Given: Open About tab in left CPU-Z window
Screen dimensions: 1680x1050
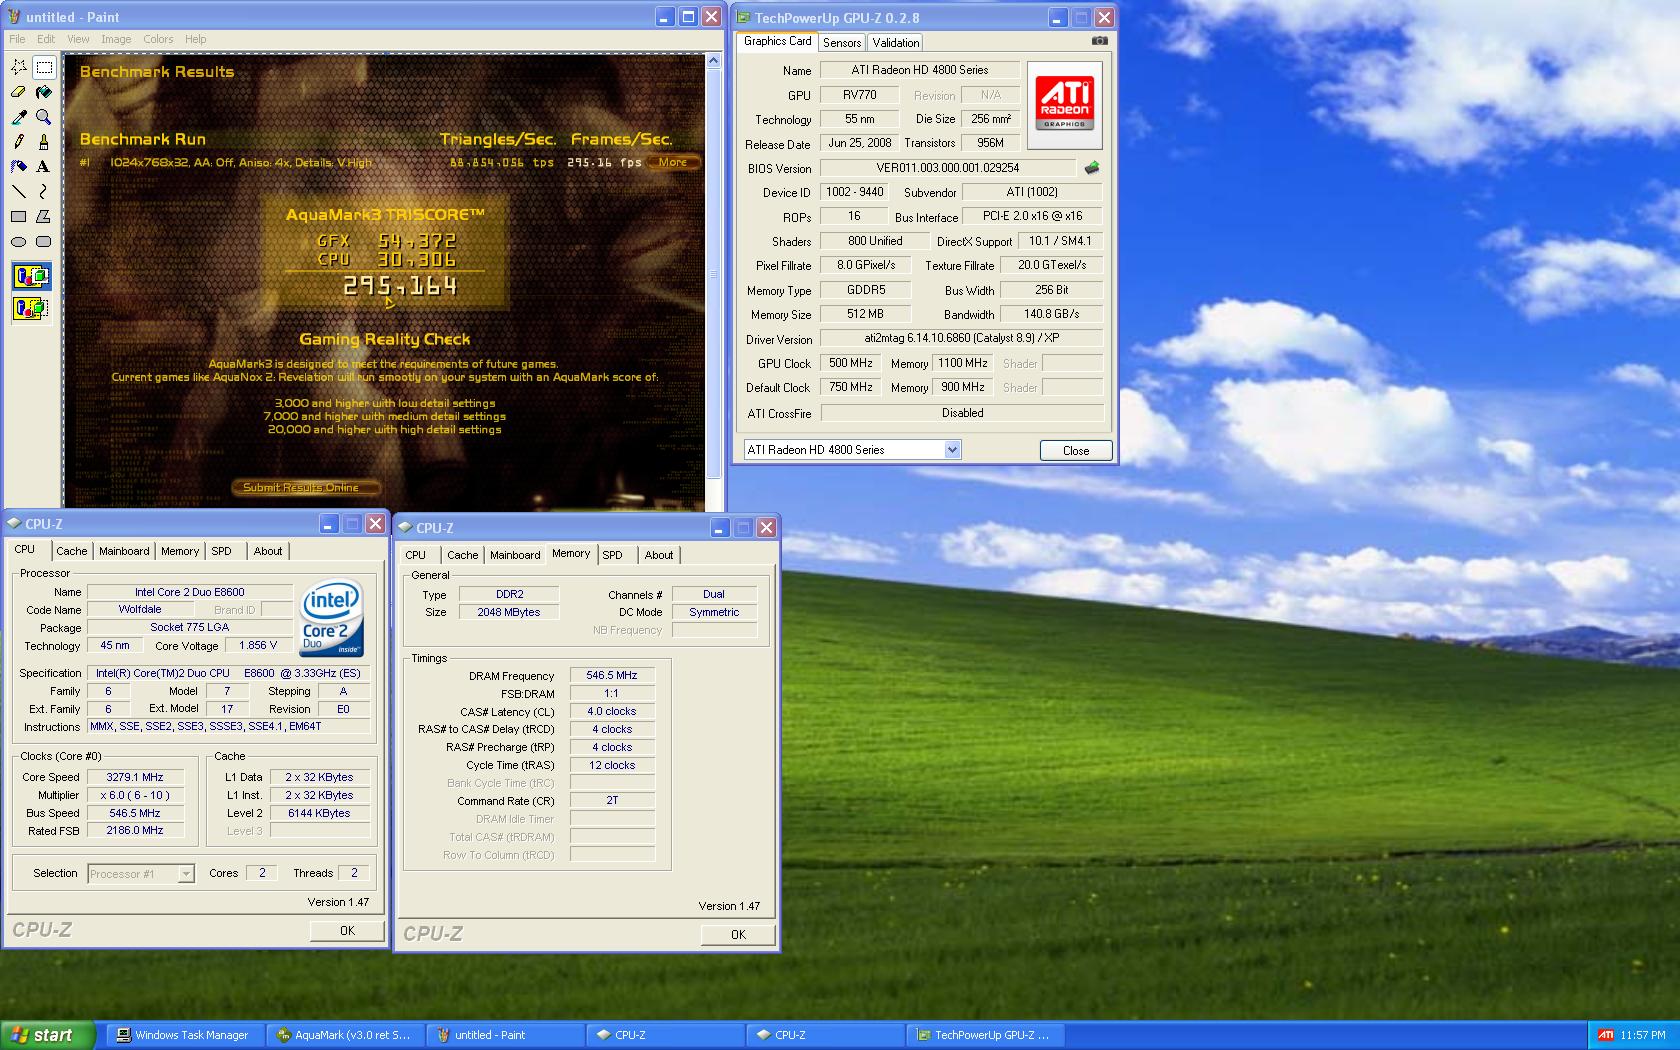Looking at the screenshot, I should click(x=268, y=551).
